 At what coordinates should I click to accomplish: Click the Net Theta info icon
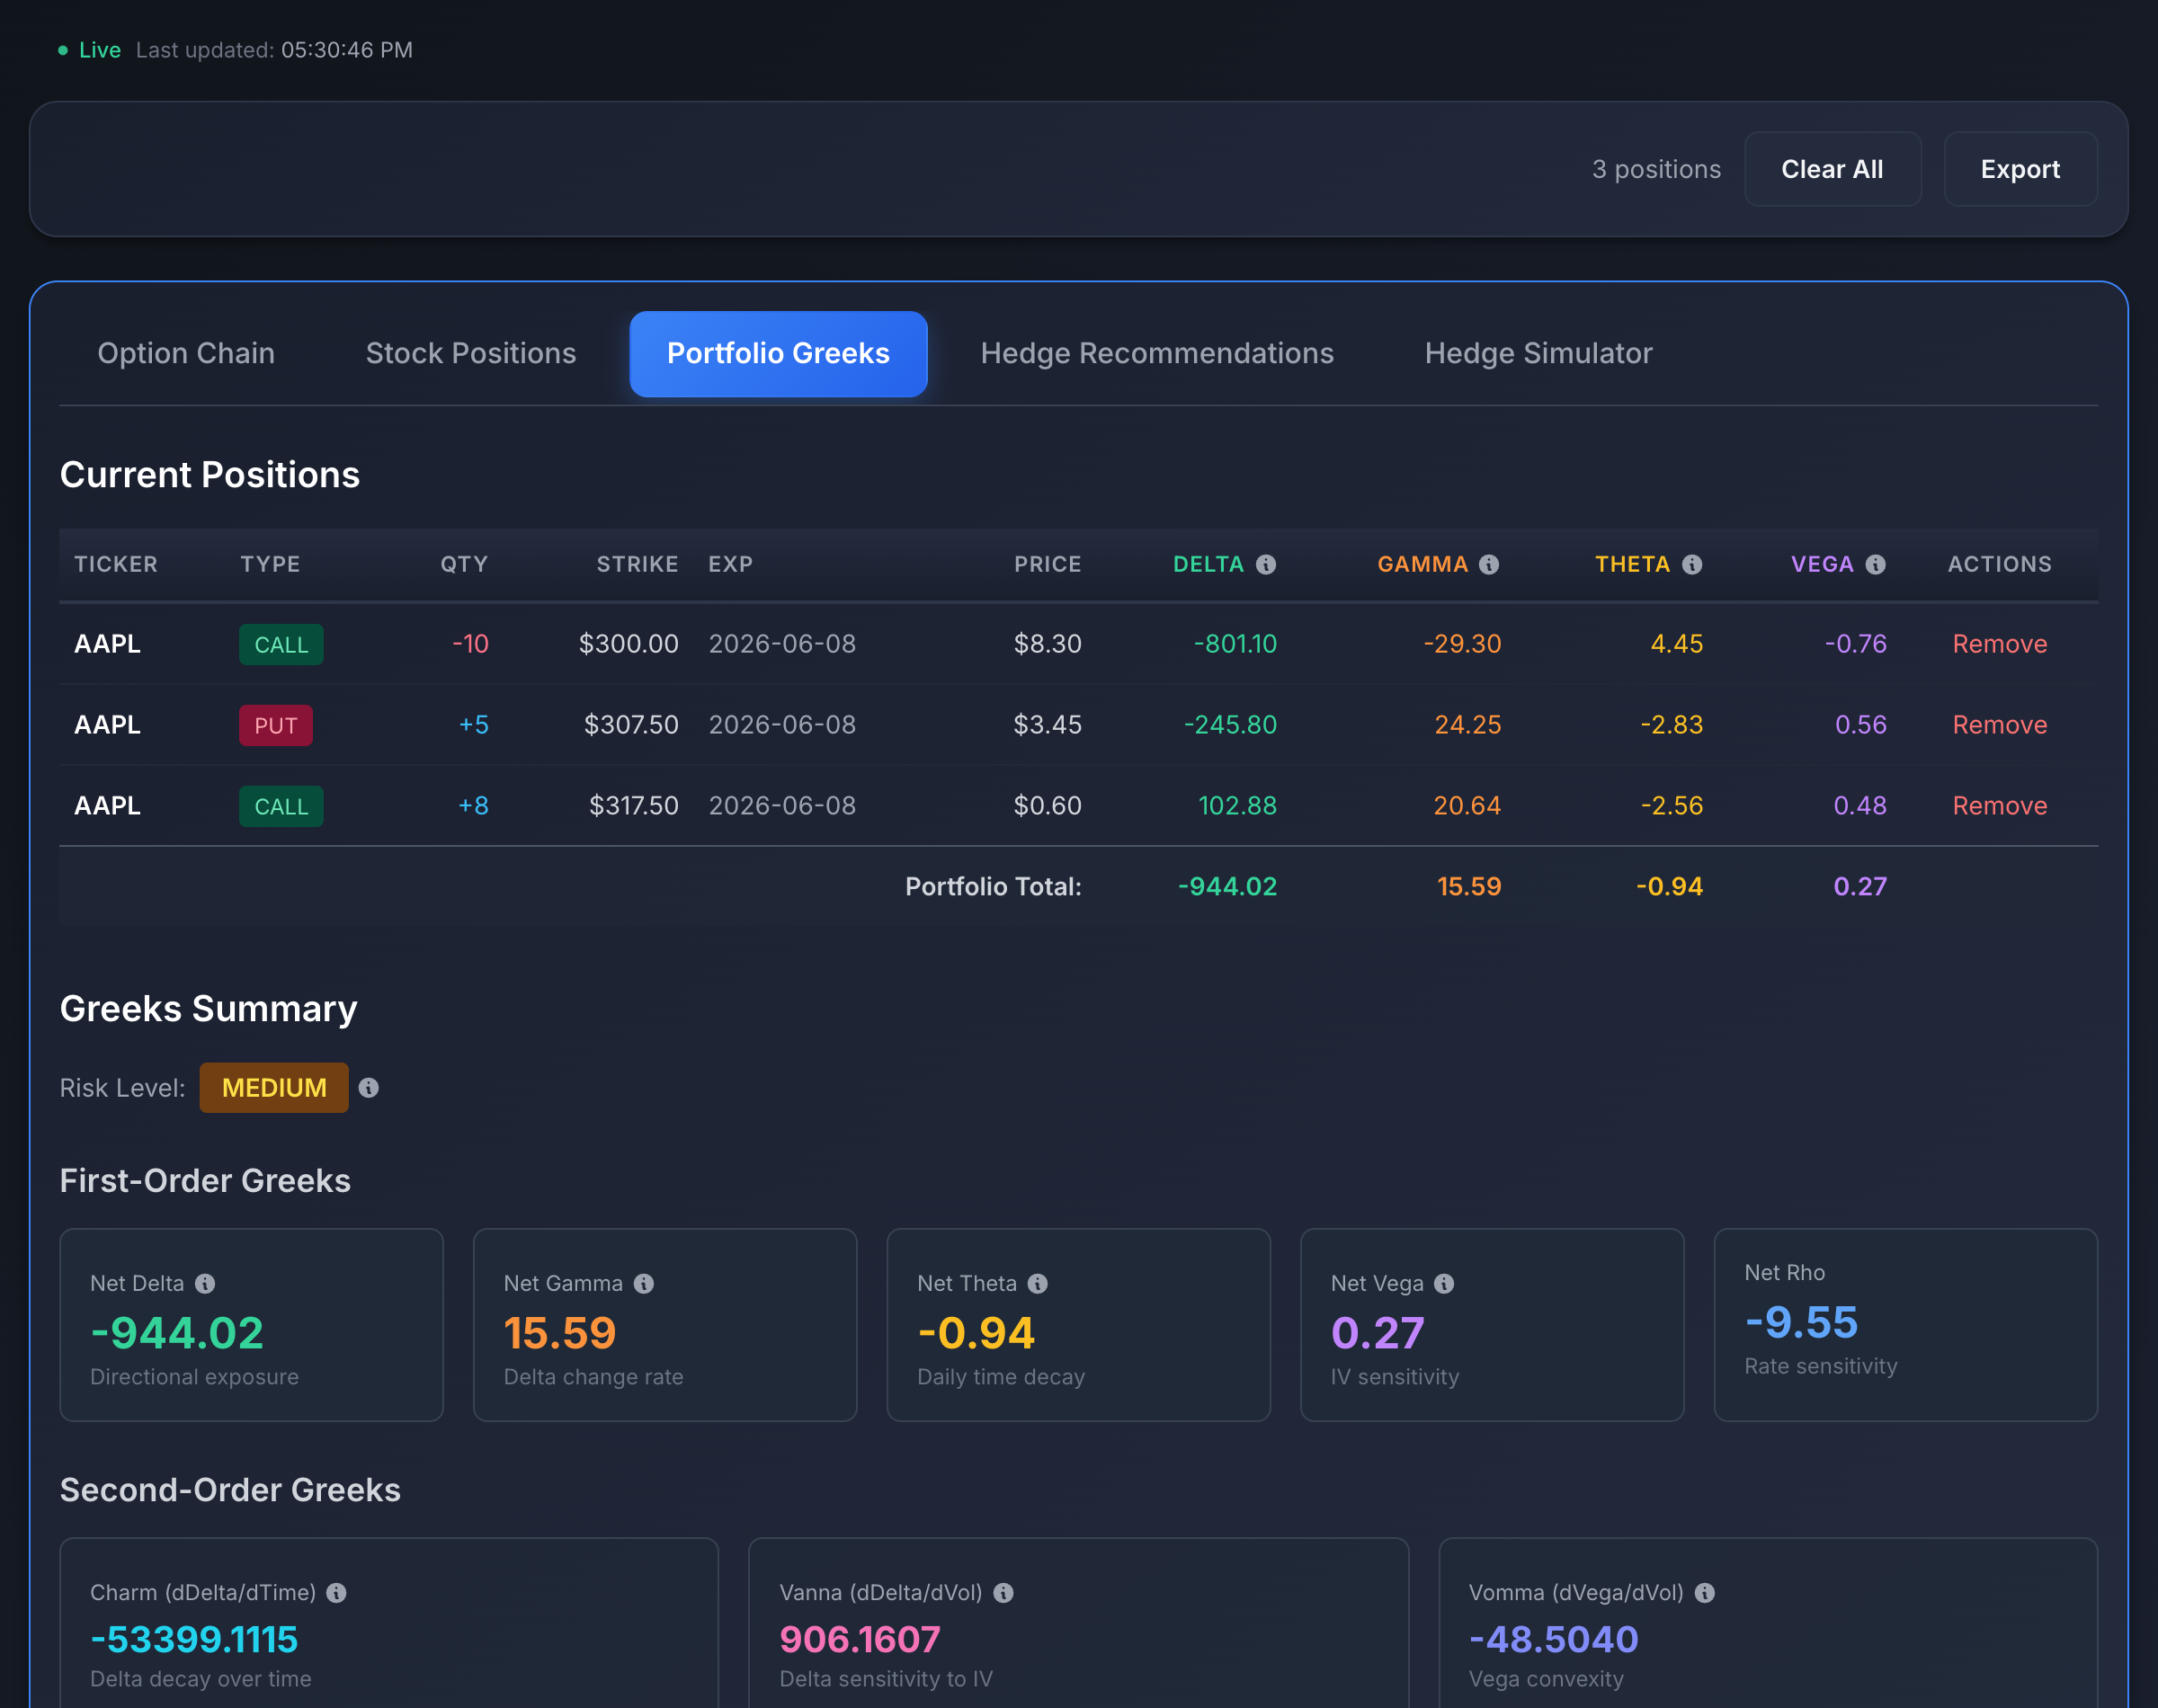1038,1283
